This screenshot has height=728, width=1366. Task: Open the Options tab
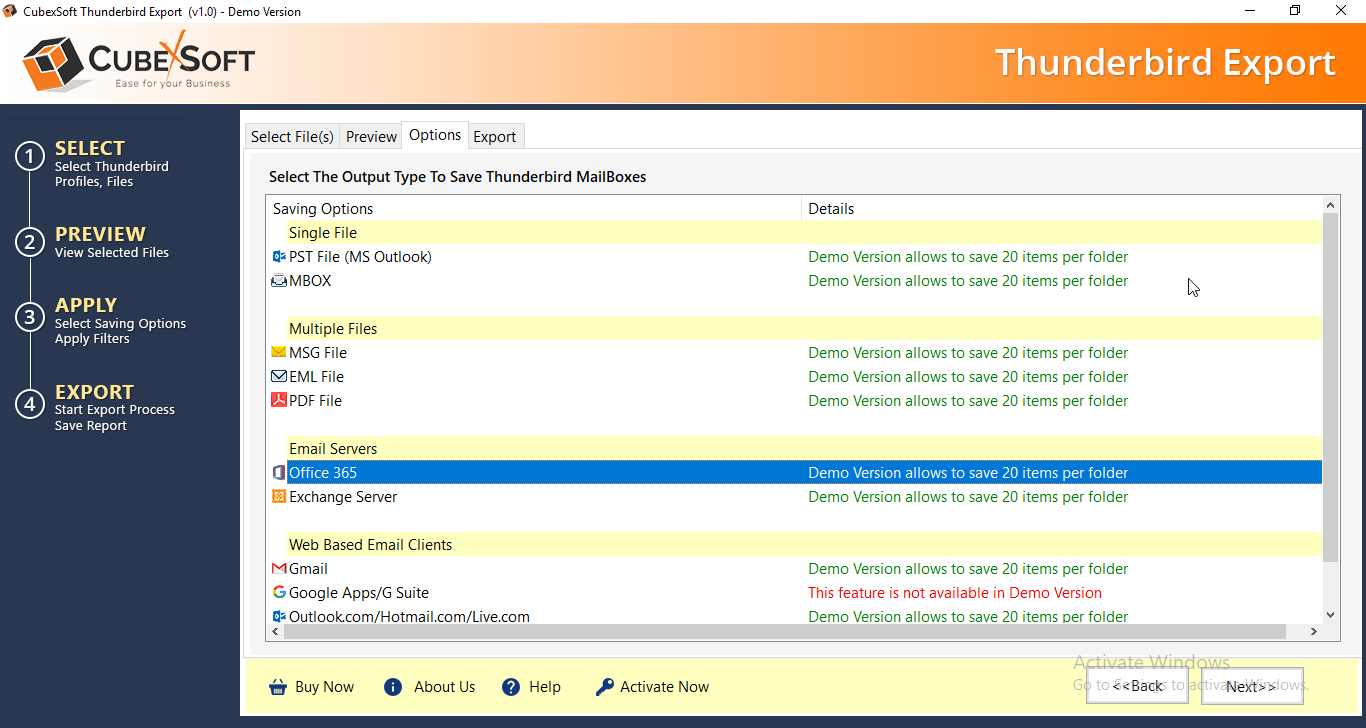pos(435,135)
